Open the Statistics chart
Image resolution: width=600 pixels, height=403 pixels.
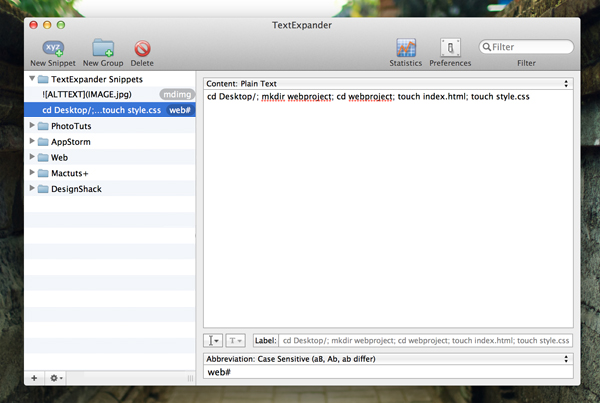point(406,53)
